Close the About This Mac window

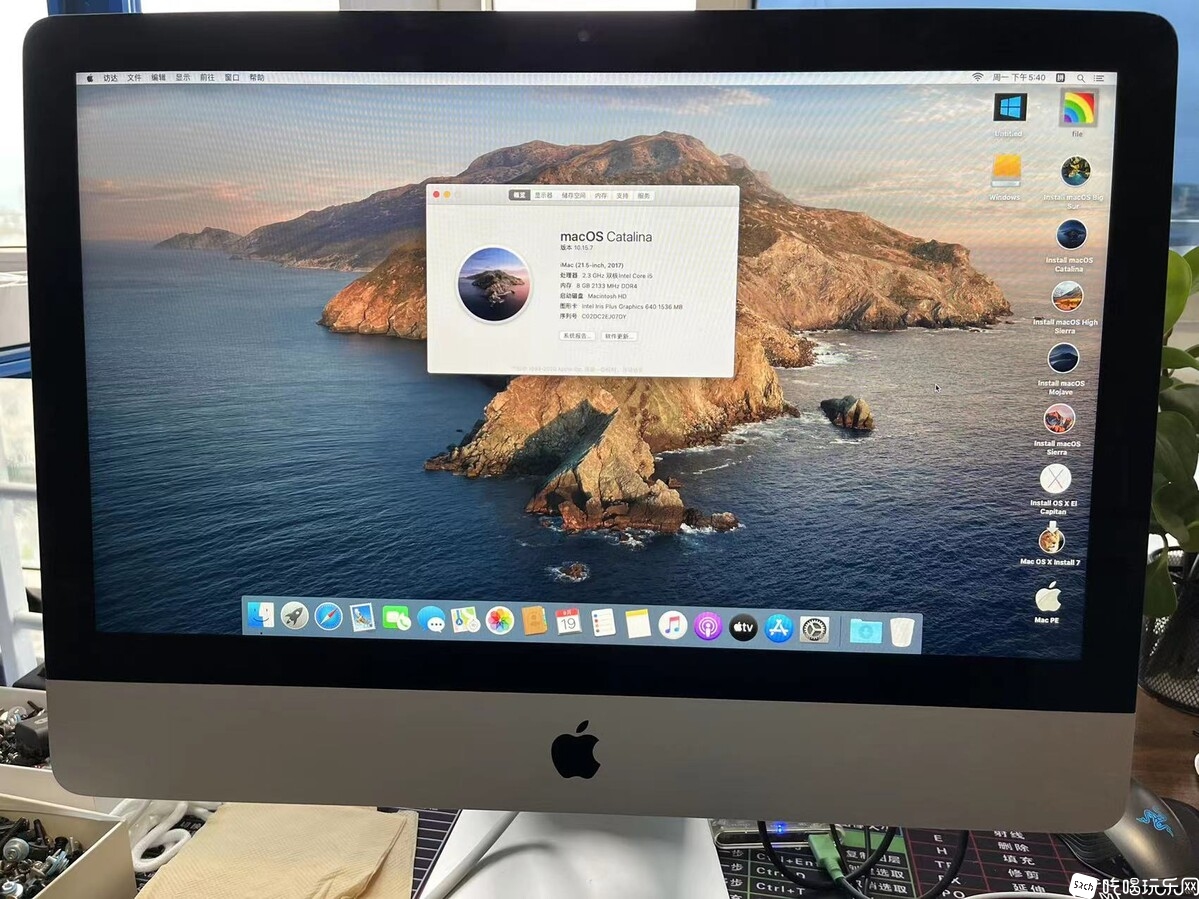(x=437, y=195)
